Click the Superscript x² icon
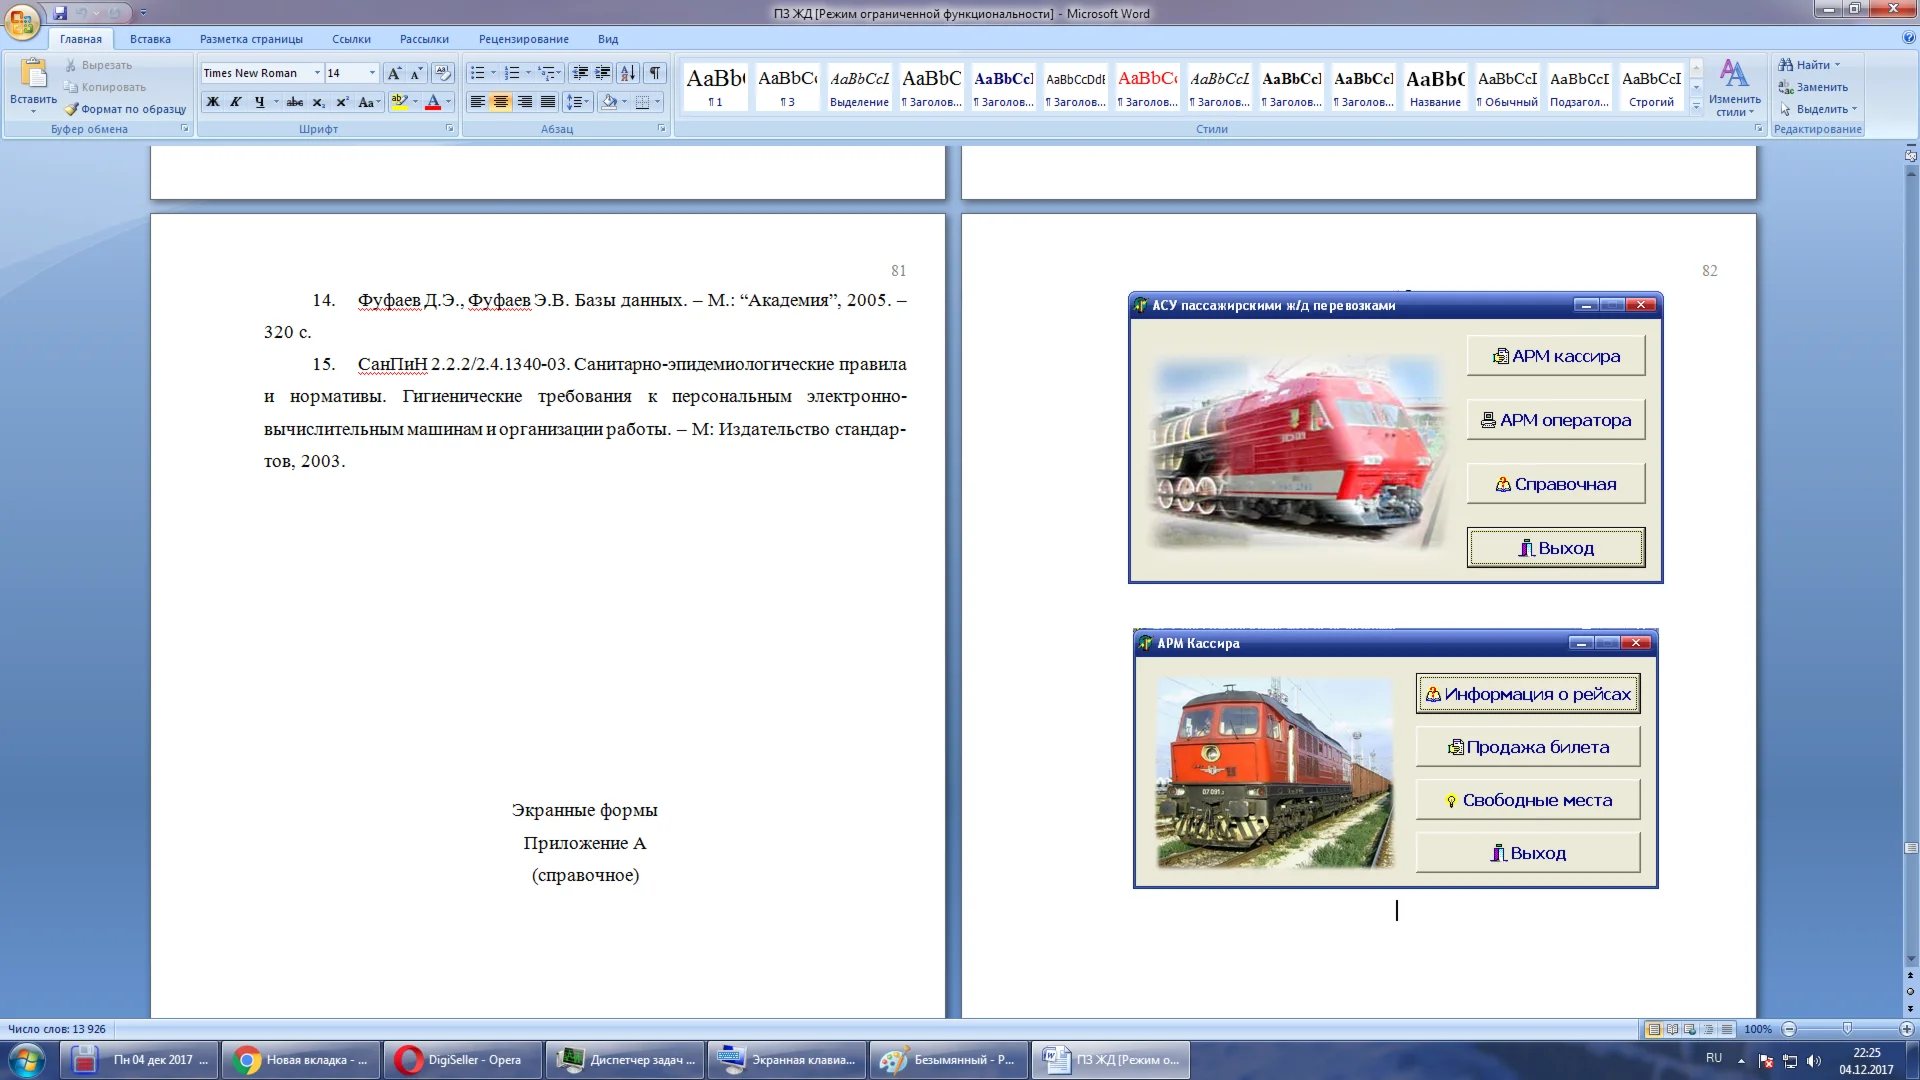Viewport: 1920px width, 1080px height. point(342,102)
